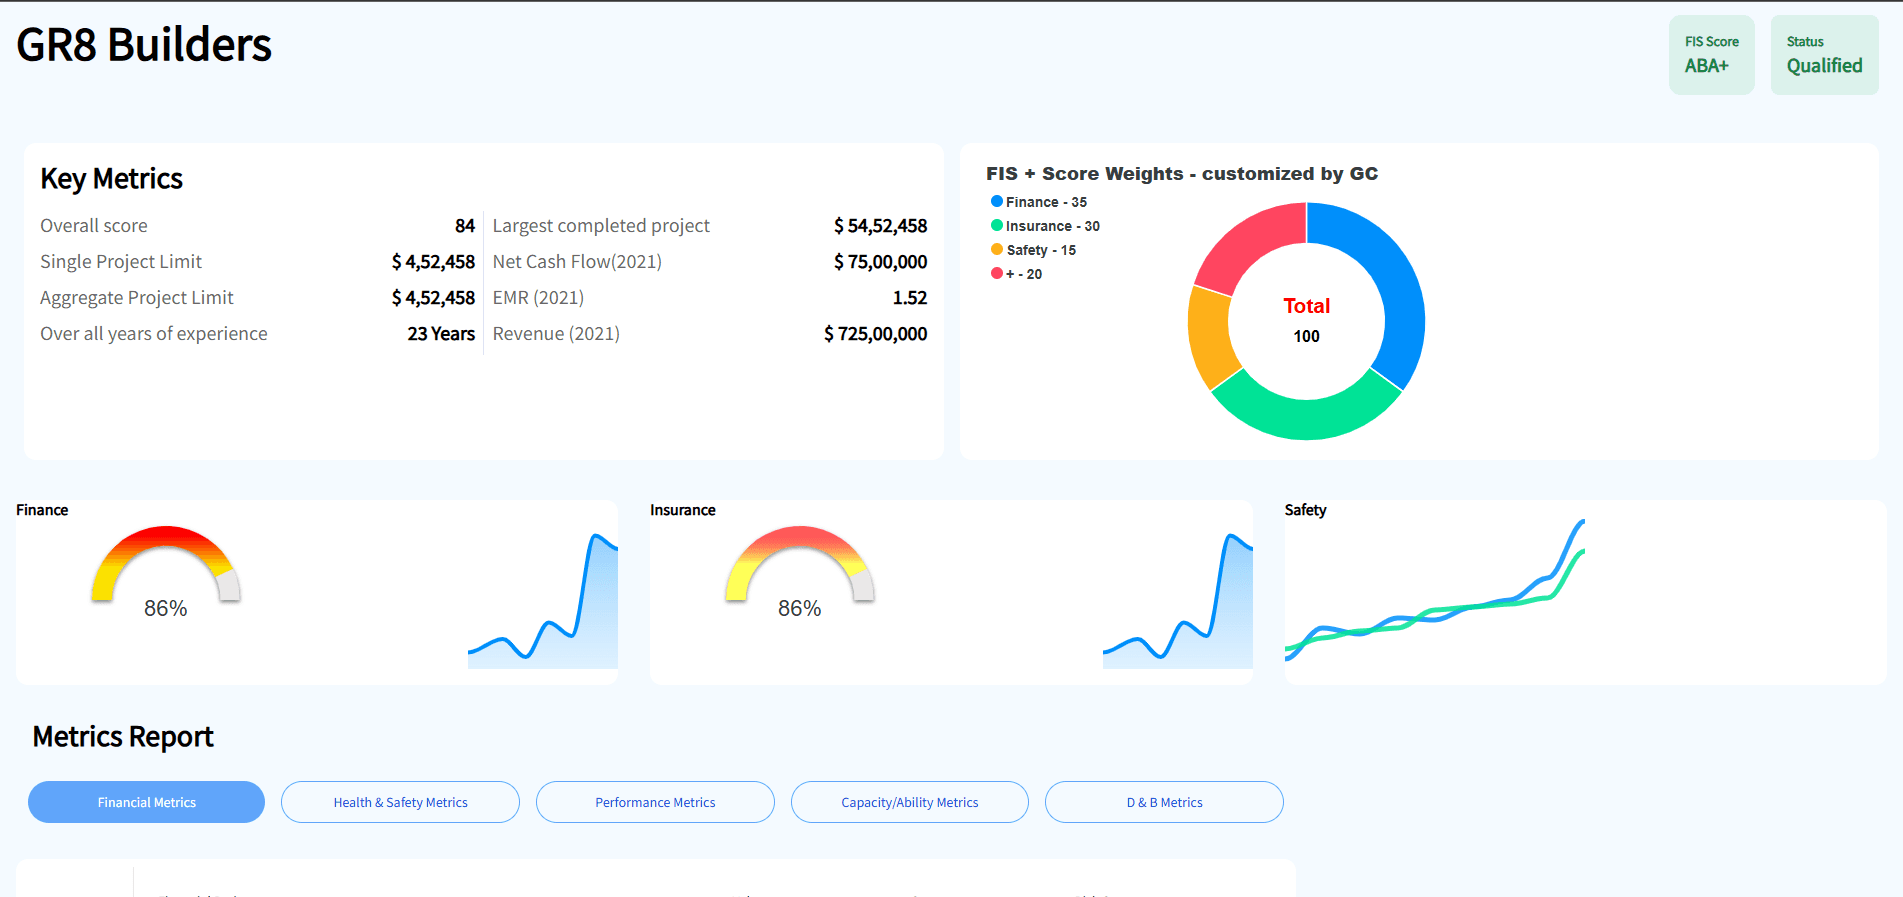1903x897 pixels.
Task: Toggle the + - 20 legend entry
Action: (1016, 274)
